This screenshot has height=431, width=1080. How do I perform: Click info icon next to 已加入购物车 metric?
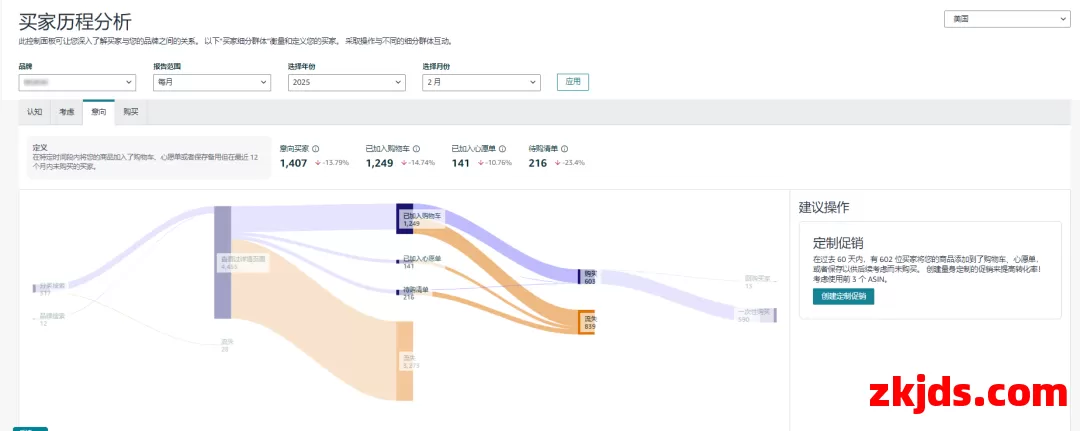[x=417, y=149]
